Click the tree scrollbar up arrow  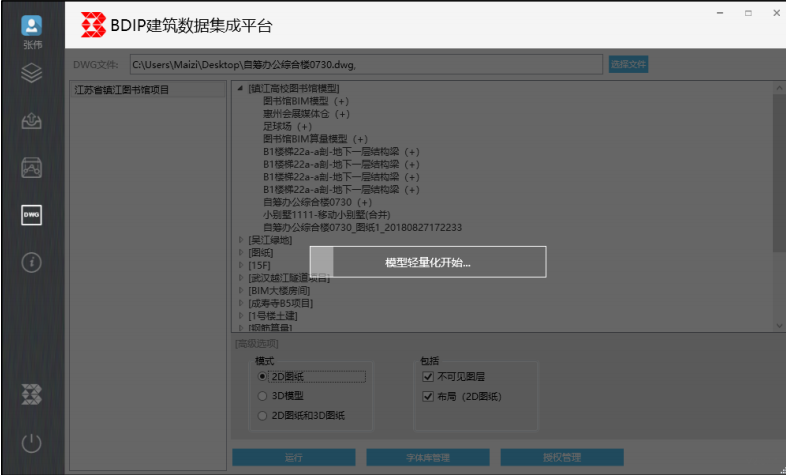tap(779, 88)
